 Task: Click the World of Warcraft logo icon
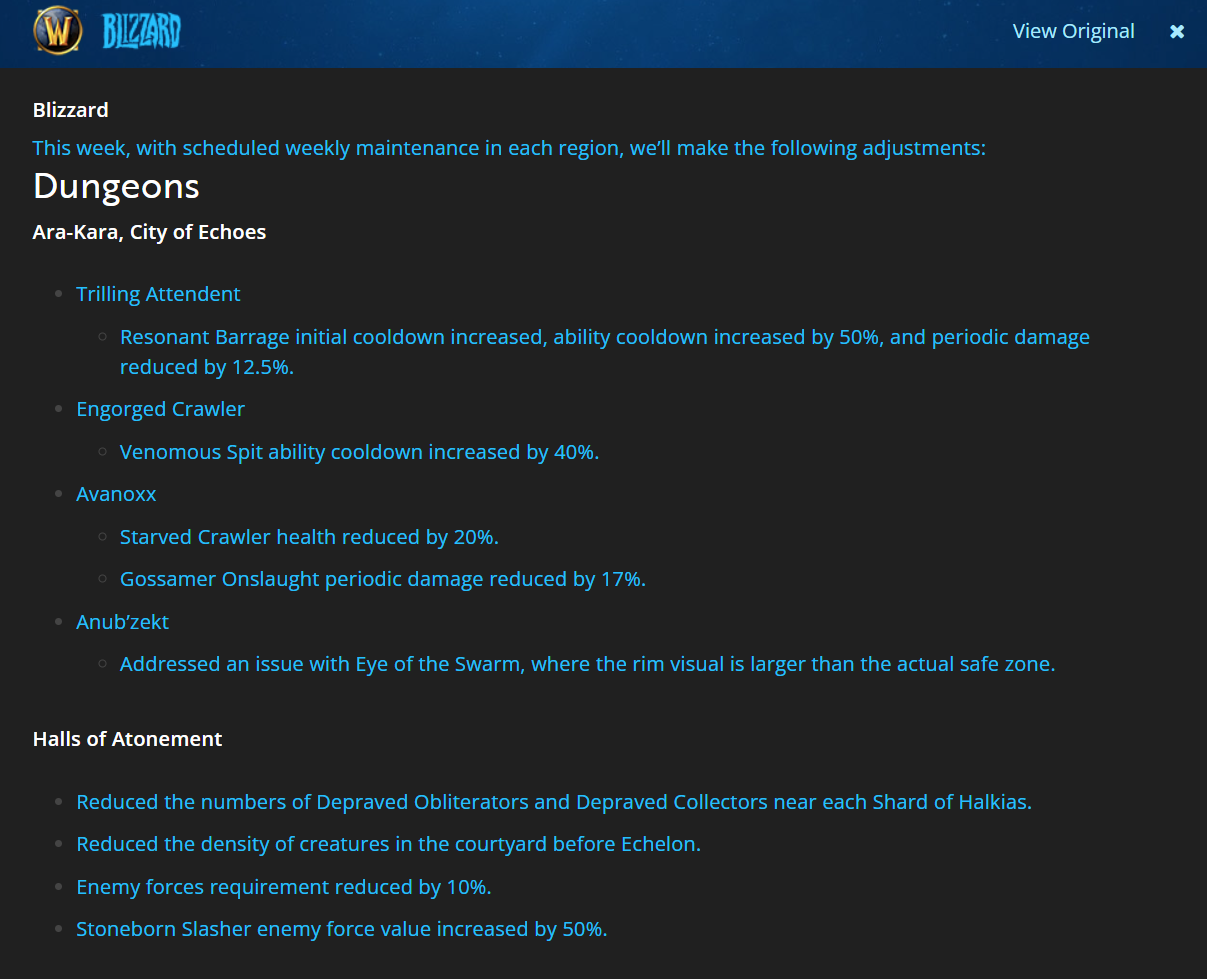(58, 31)
